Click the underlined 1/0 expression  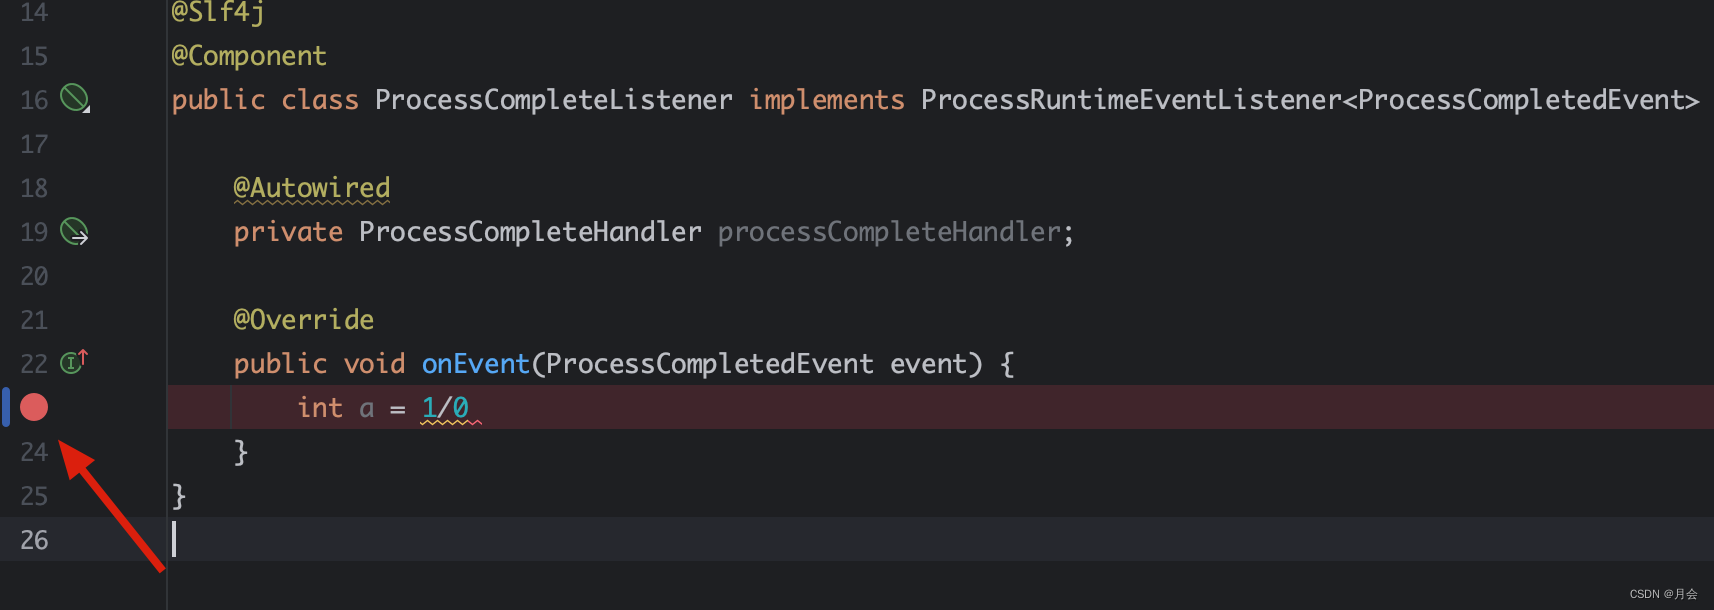[445, 408]
